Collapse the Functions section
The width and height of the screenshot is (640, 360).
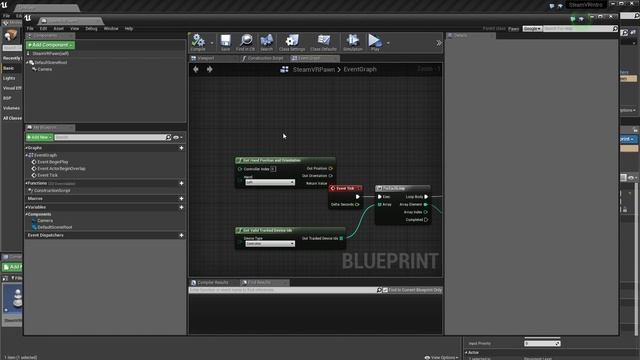(27, 183)
